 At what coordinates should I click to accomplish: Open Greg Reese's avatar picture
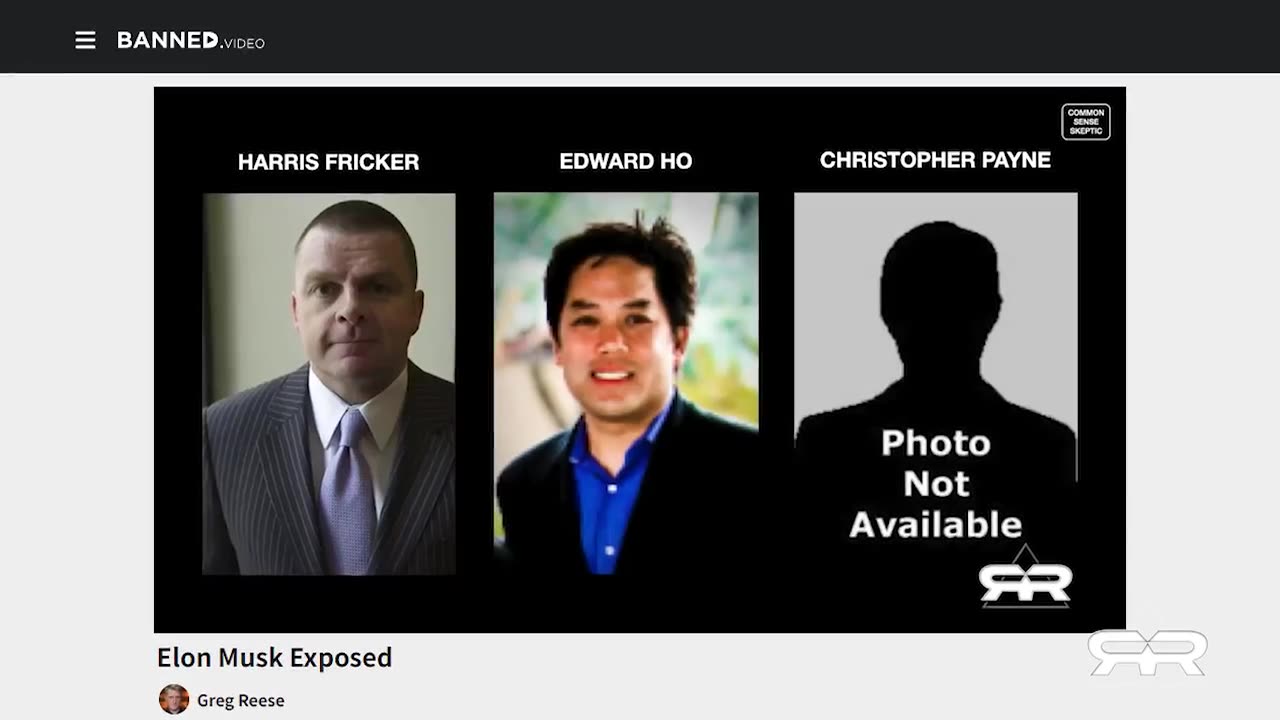[x=174, y=699]
